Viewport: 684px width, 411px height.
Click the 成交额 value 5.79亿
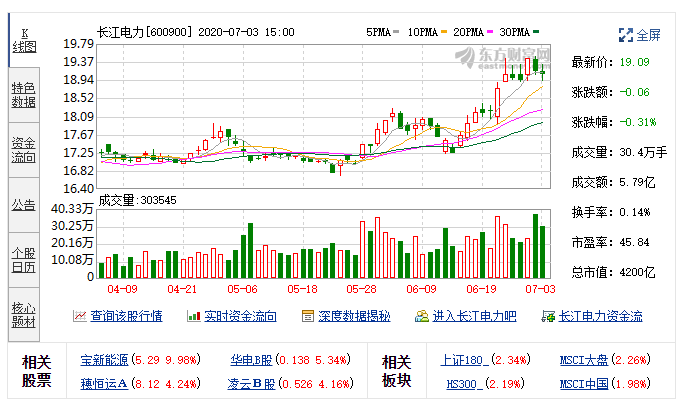click(x=637, y=182)
